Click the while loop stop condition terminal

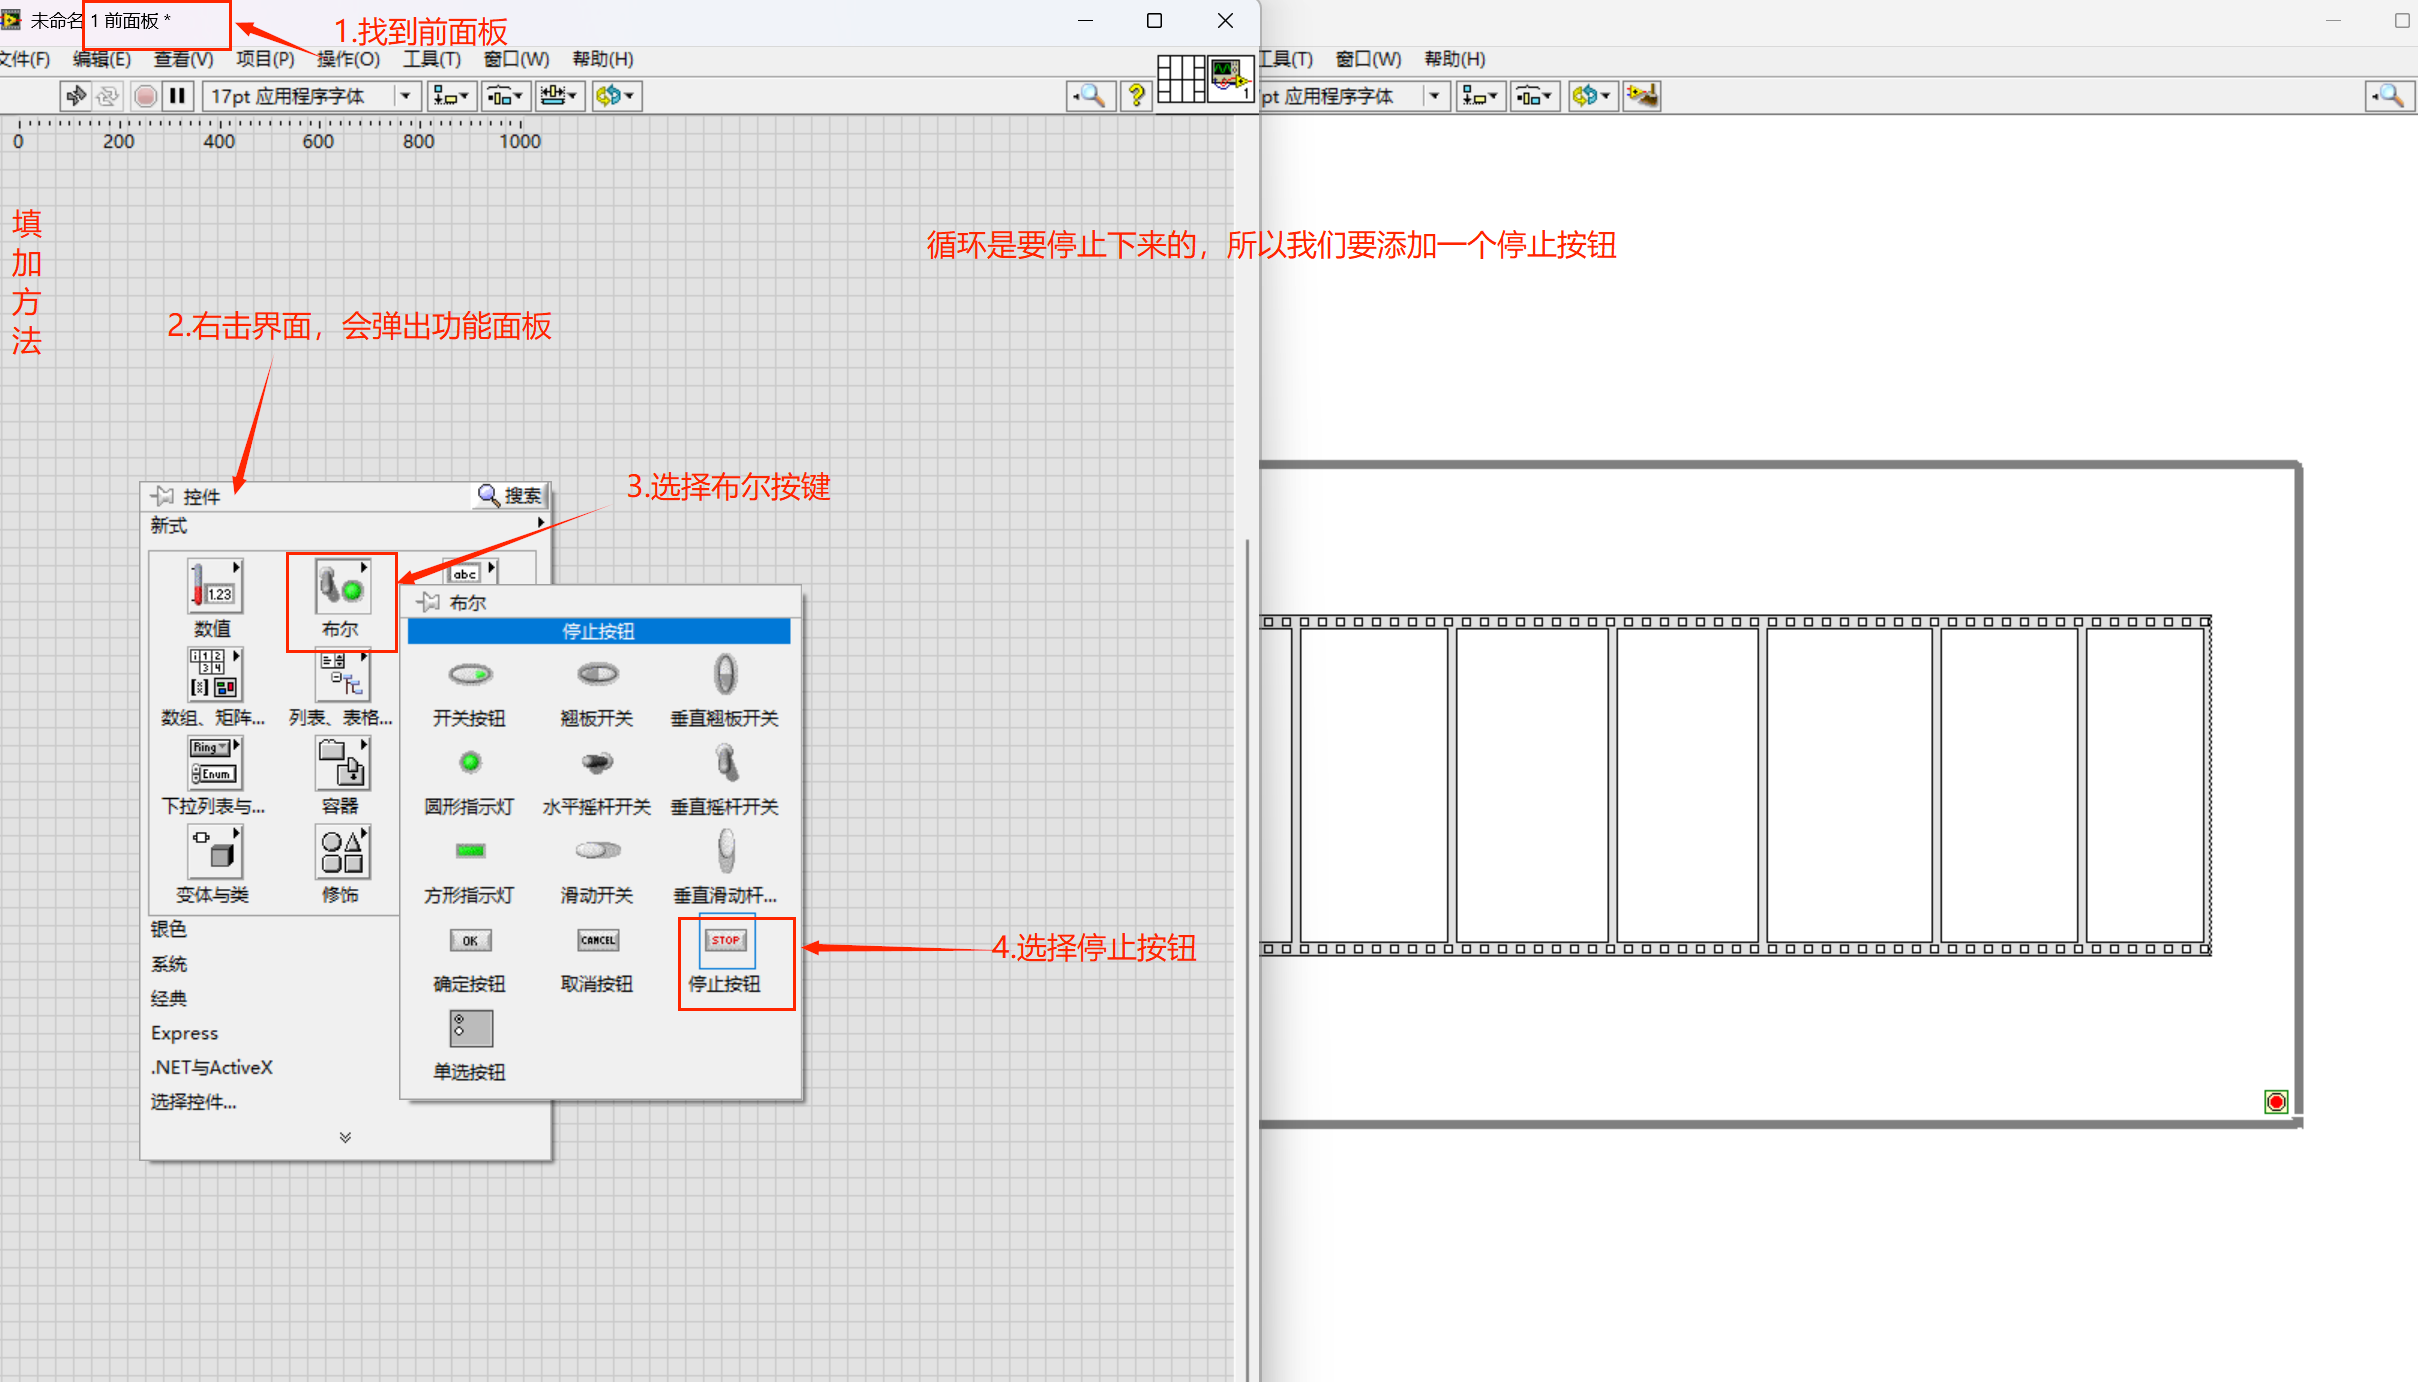pyautogui.click(x=2276, y=1101)
